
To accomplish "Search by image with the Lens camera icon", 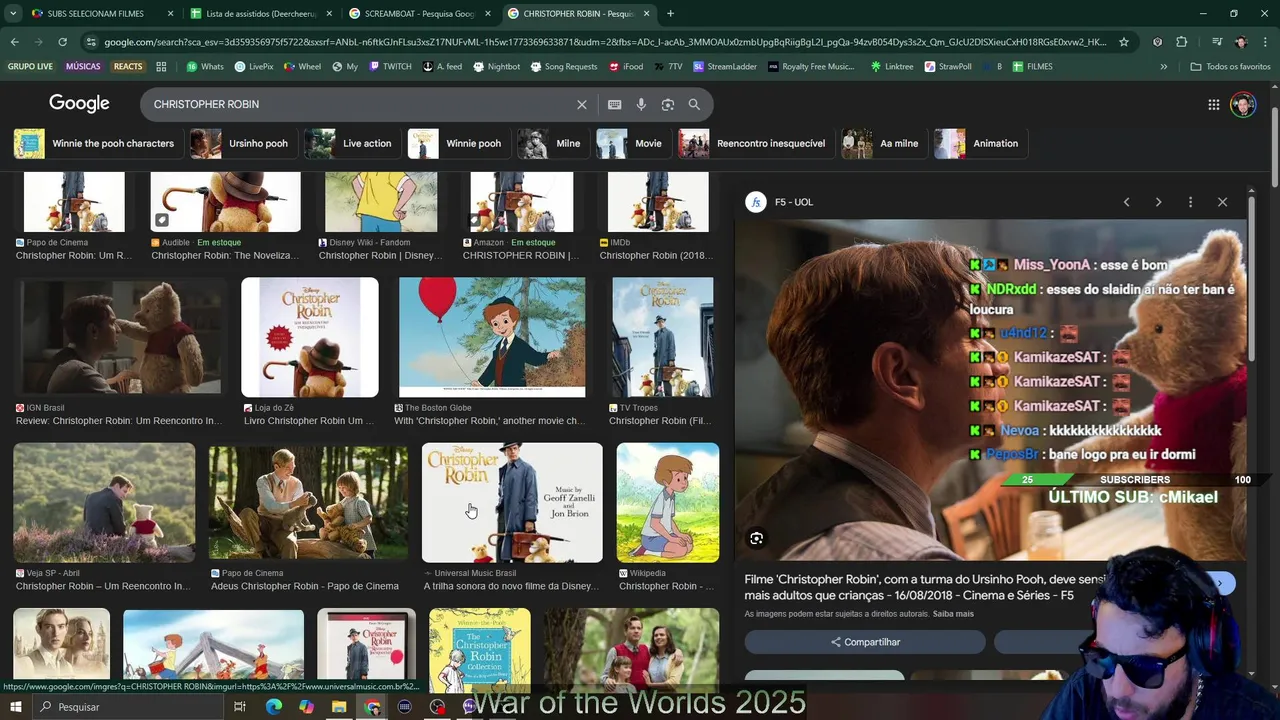I will coord(667,104).
